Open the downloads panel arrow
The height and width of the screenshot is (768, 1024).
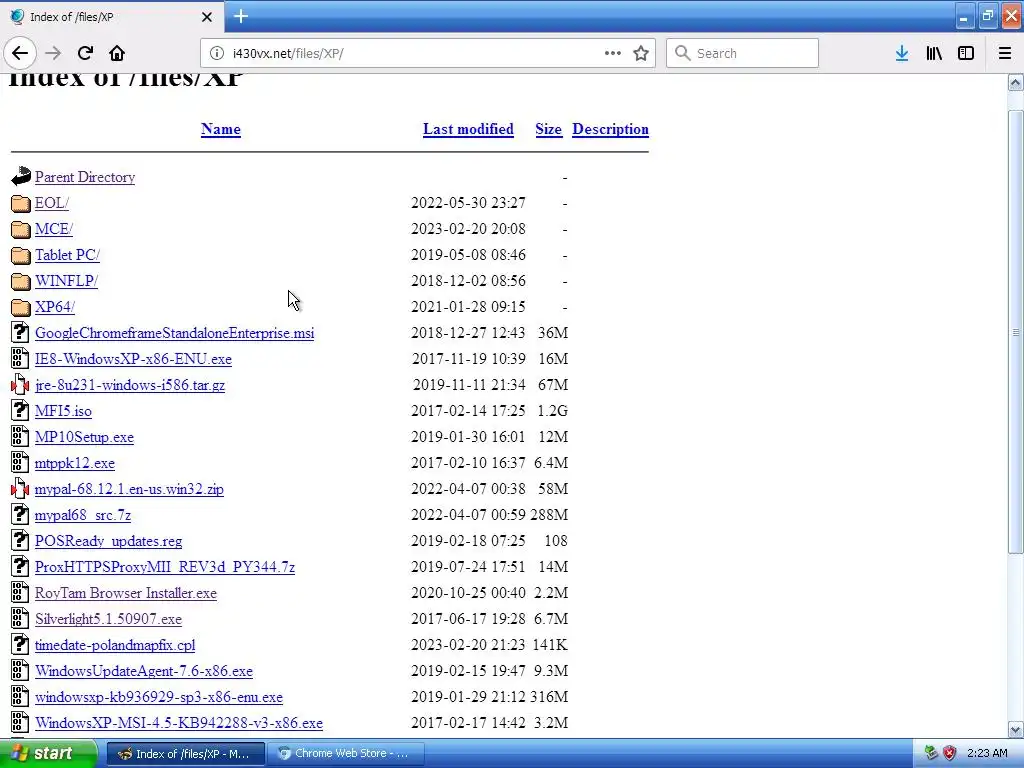(x=902, y=54)
